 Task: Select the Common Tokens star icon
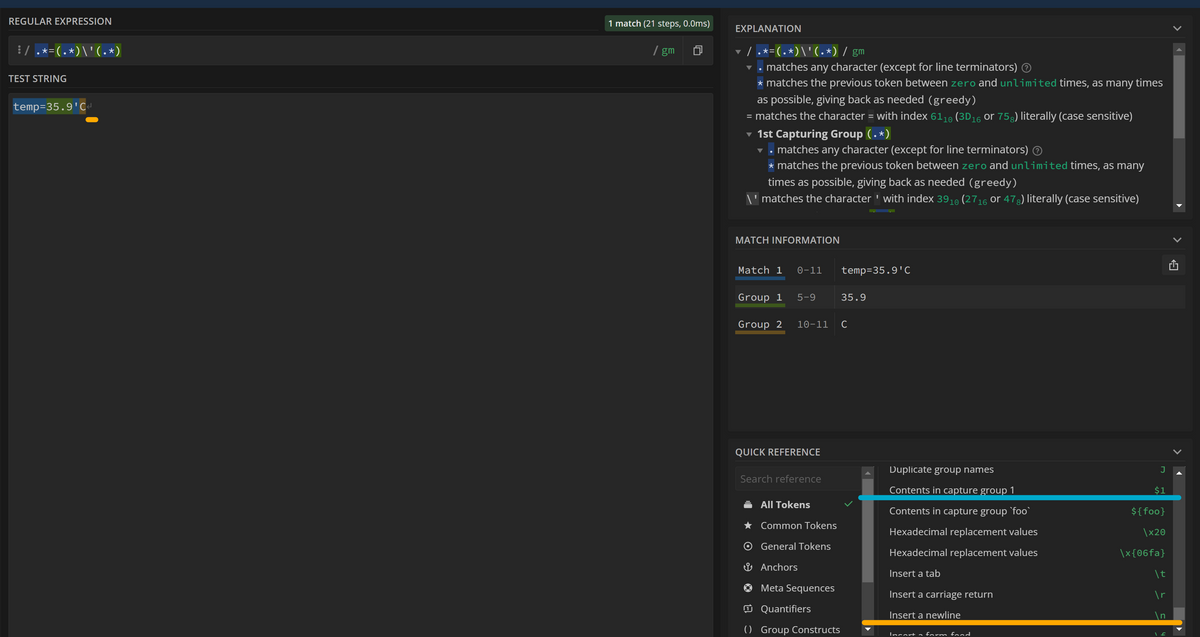pyautogui.click(x=748, y=526)
